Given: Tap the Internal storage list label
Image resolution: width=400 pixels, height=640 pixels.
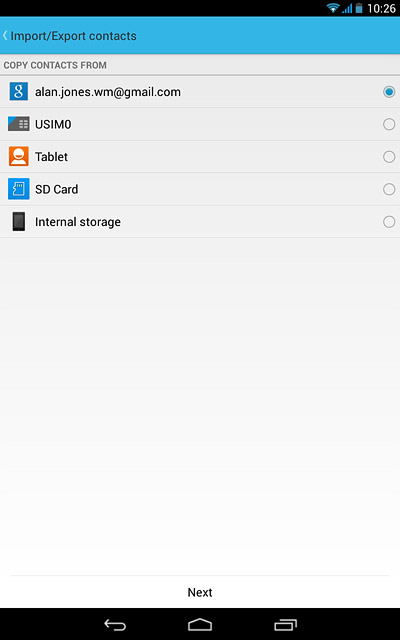Looking at the screenshot, I should [x=78, y=222].
